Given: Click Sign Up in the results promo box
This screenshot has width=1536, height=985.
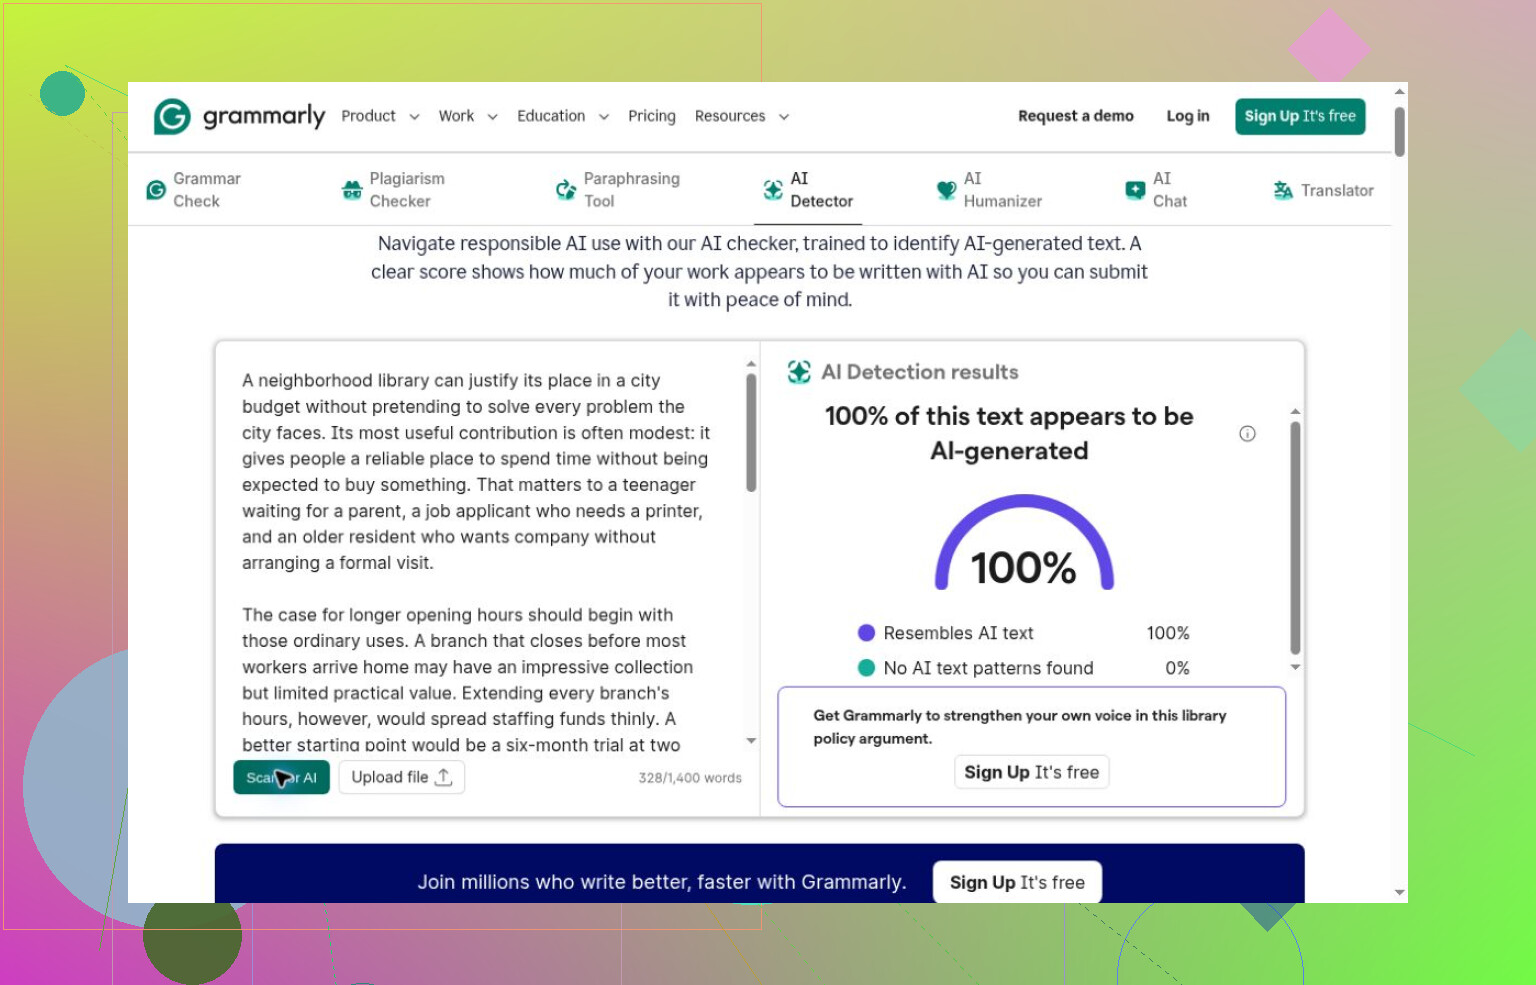Looking at the screenshot, I should point(1031,772).
